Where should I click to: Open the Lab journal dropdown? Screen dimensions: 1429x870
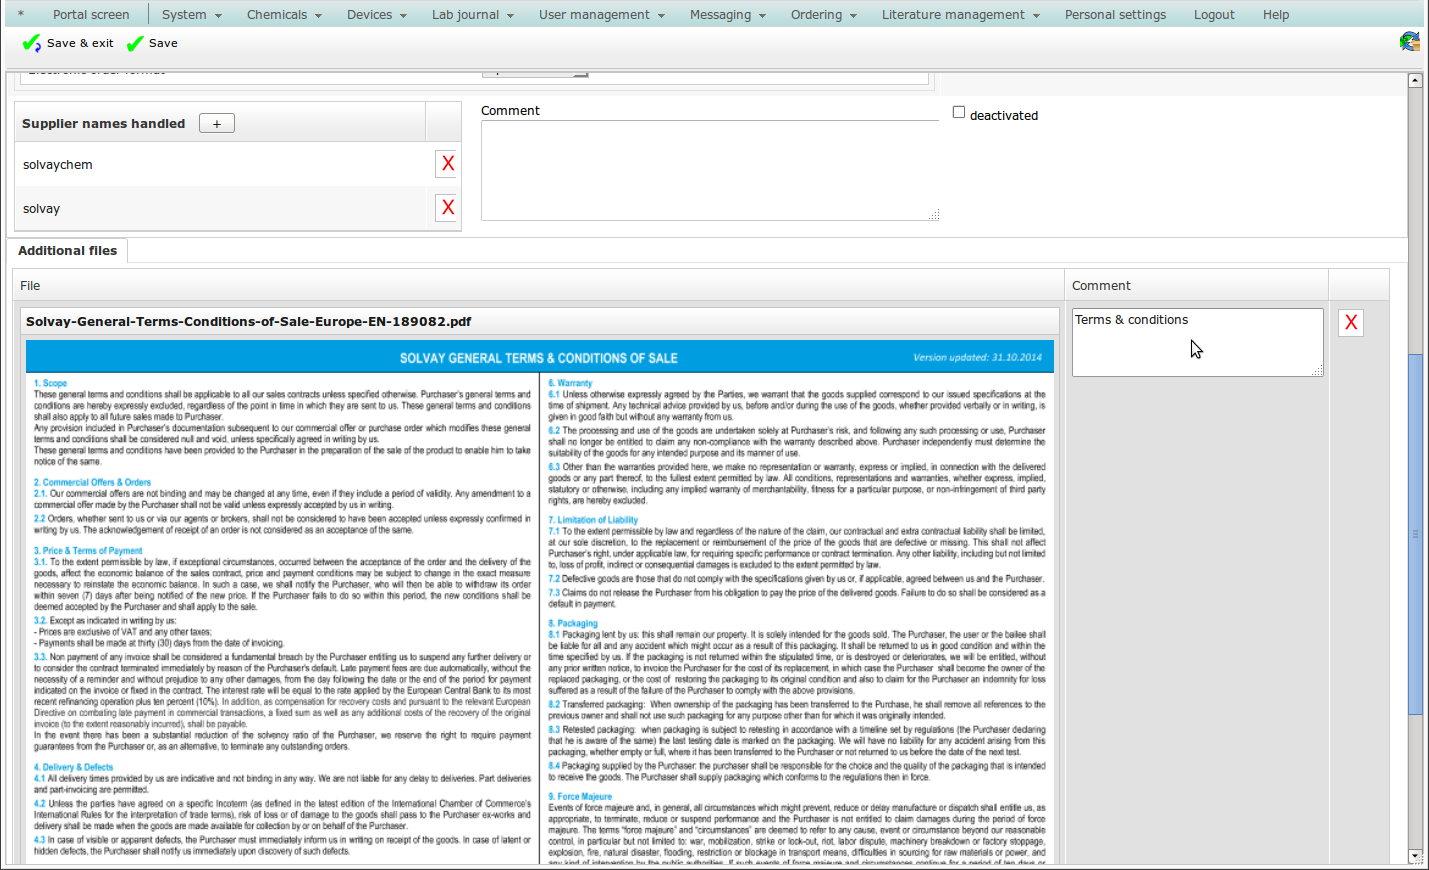472,15
